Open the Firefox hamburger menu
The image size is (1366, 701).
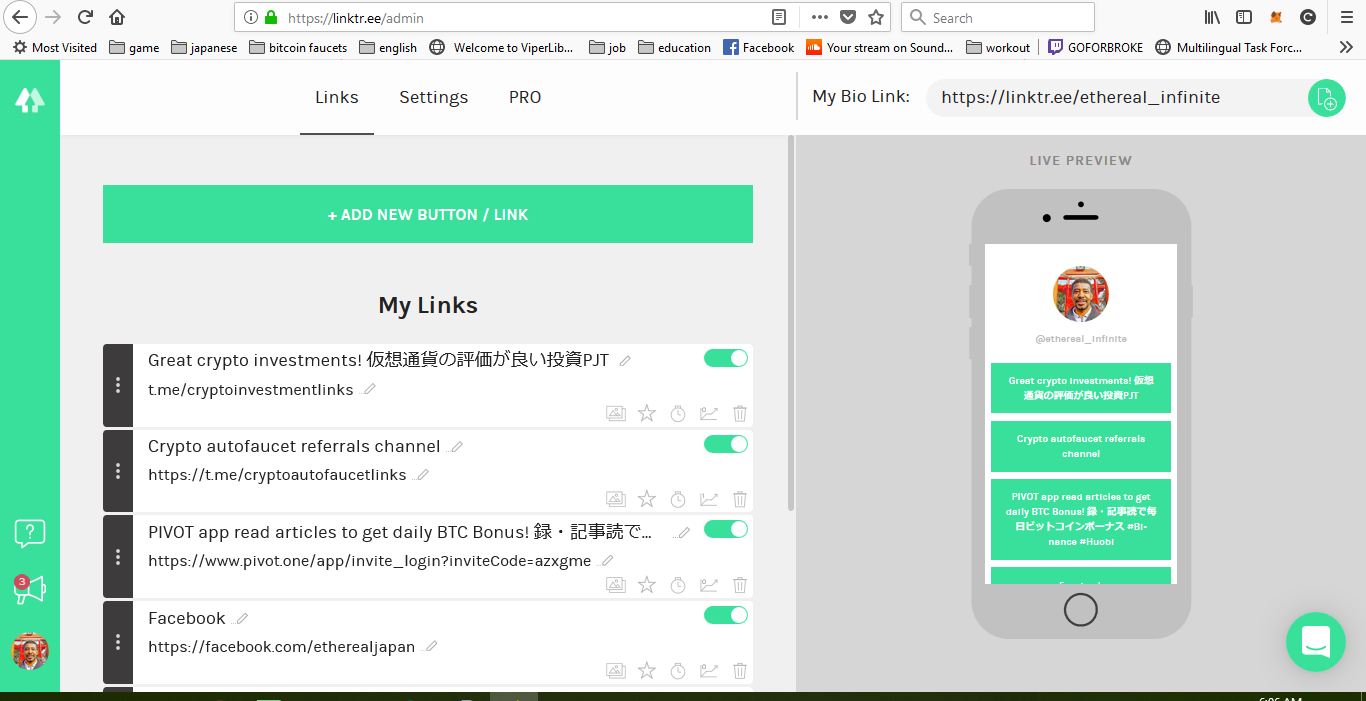pos(1346,17)
